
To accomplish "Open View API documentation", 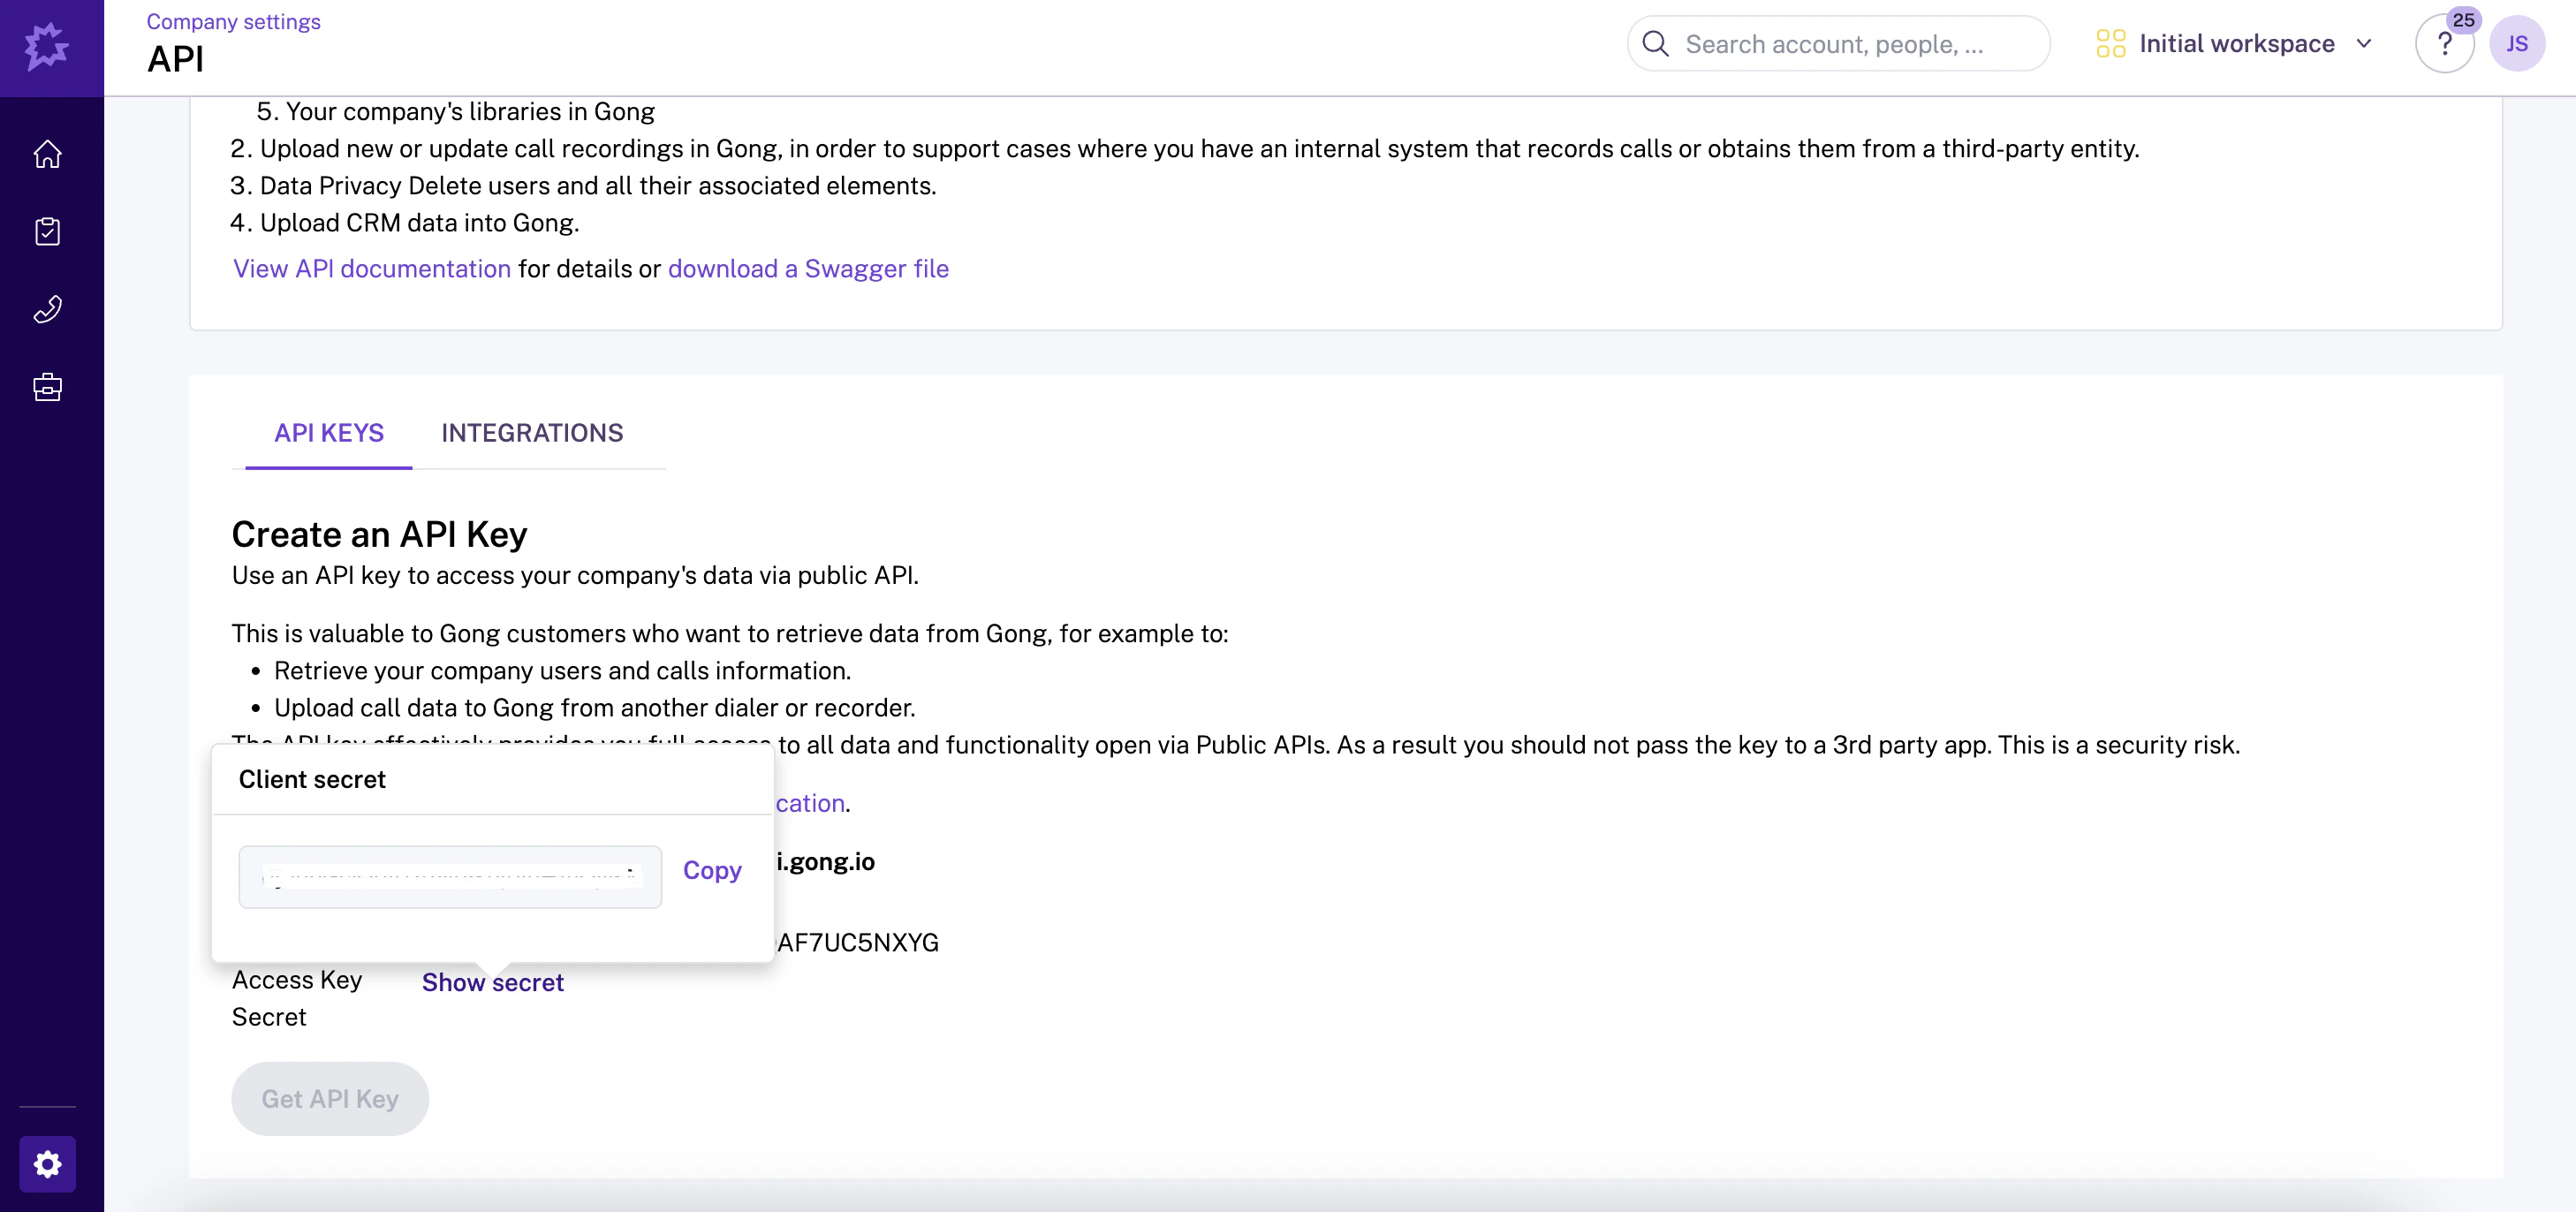I will (x=371, y=268).
